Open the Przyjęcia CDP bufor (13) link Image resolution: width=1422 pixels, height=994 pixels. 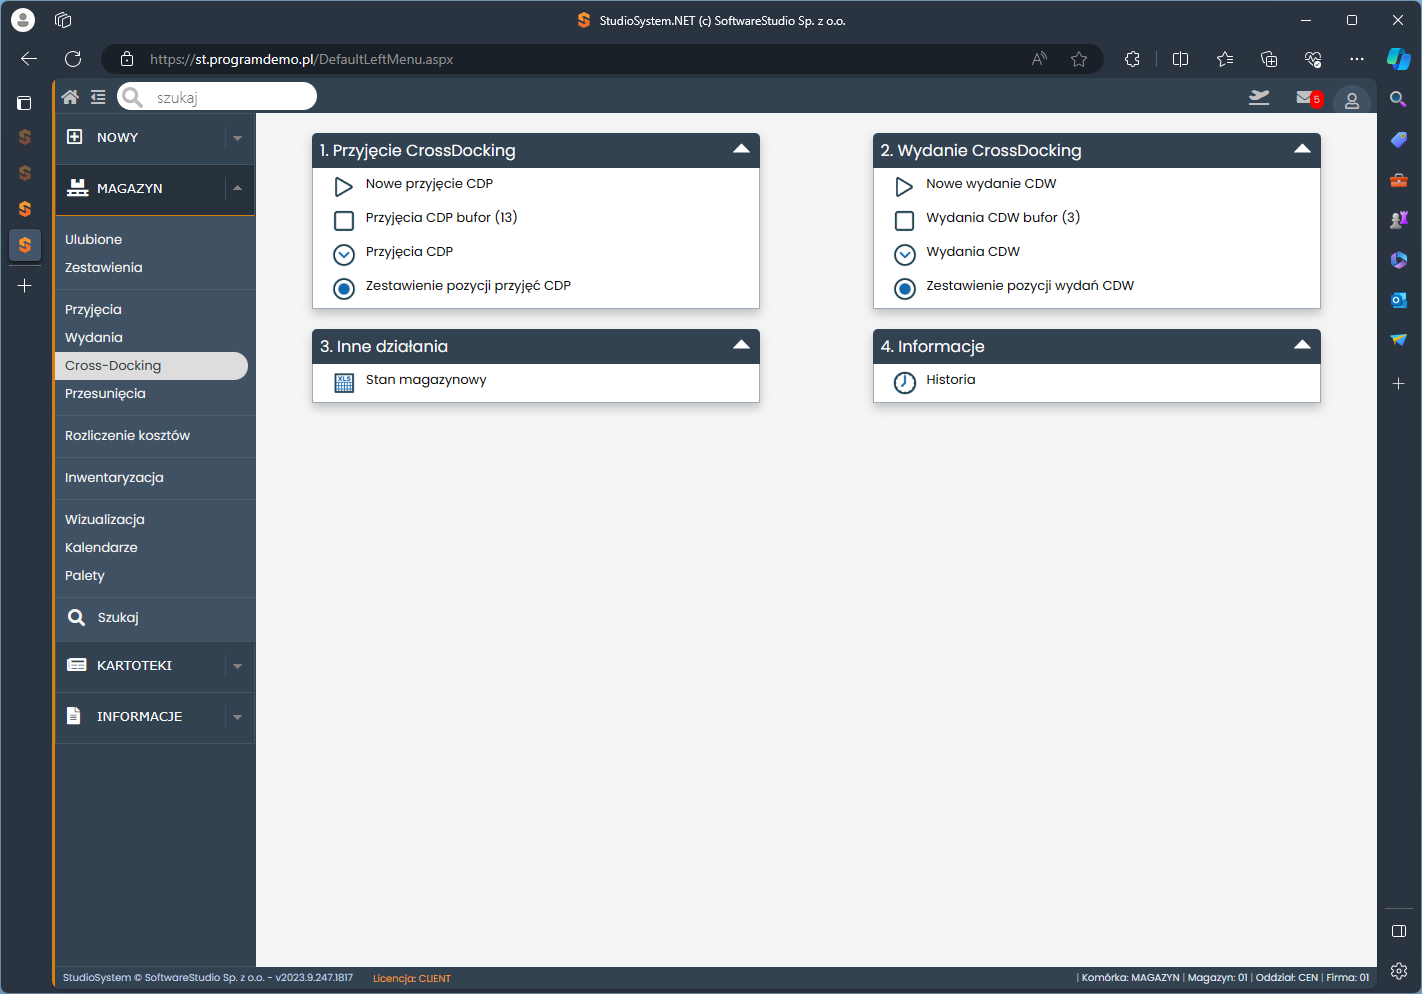pos(441,218)
